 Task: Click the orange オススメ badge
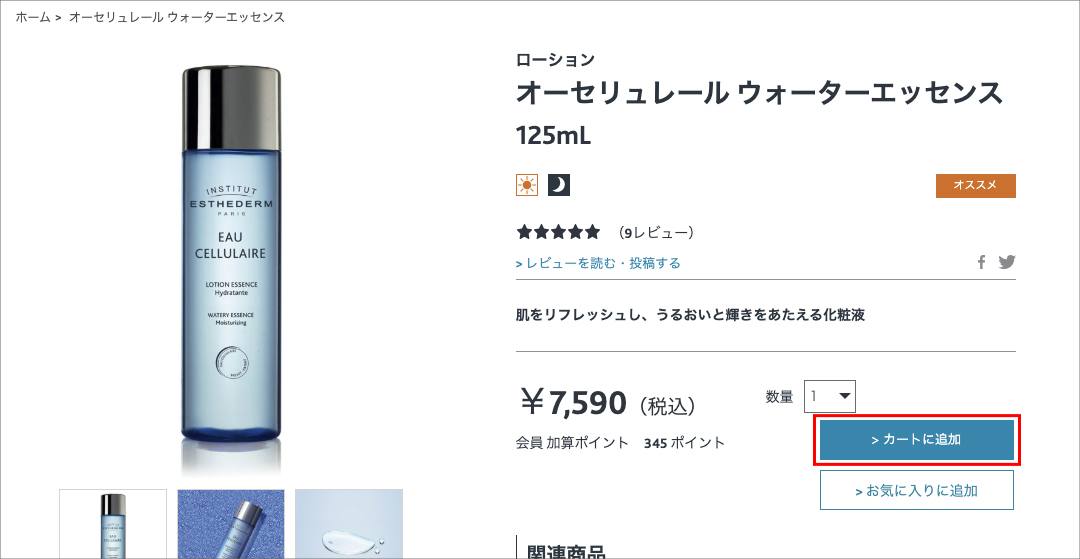pos(975,186)
